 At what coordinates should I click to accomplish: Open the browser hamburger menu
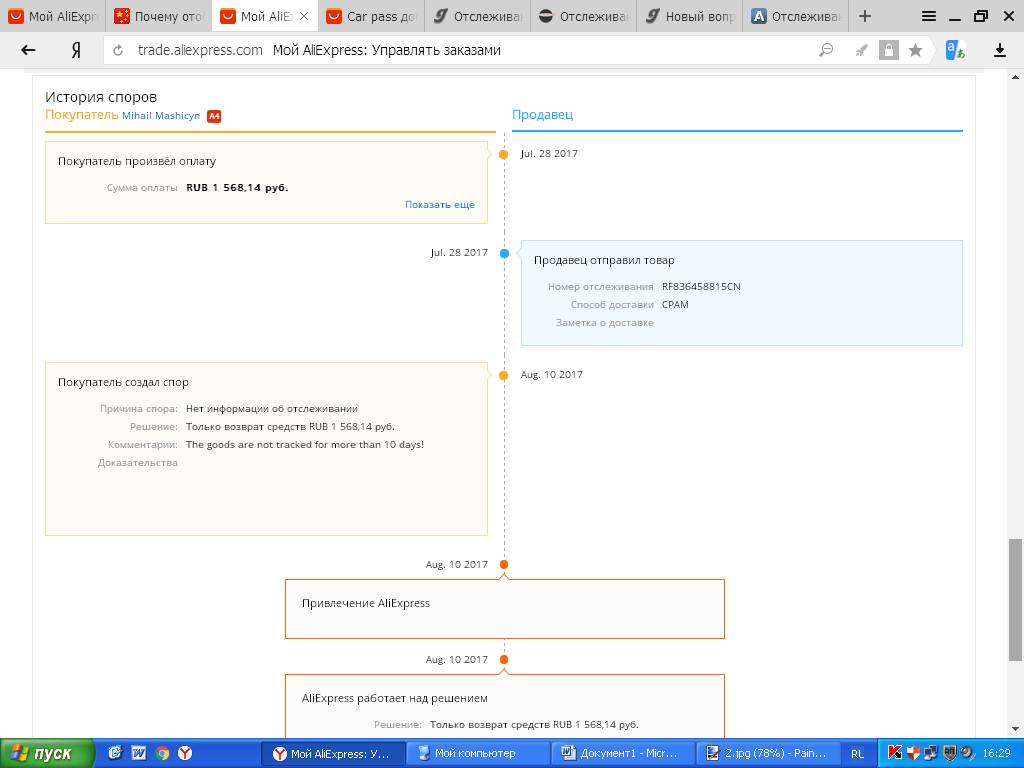[x=929, y=16]
